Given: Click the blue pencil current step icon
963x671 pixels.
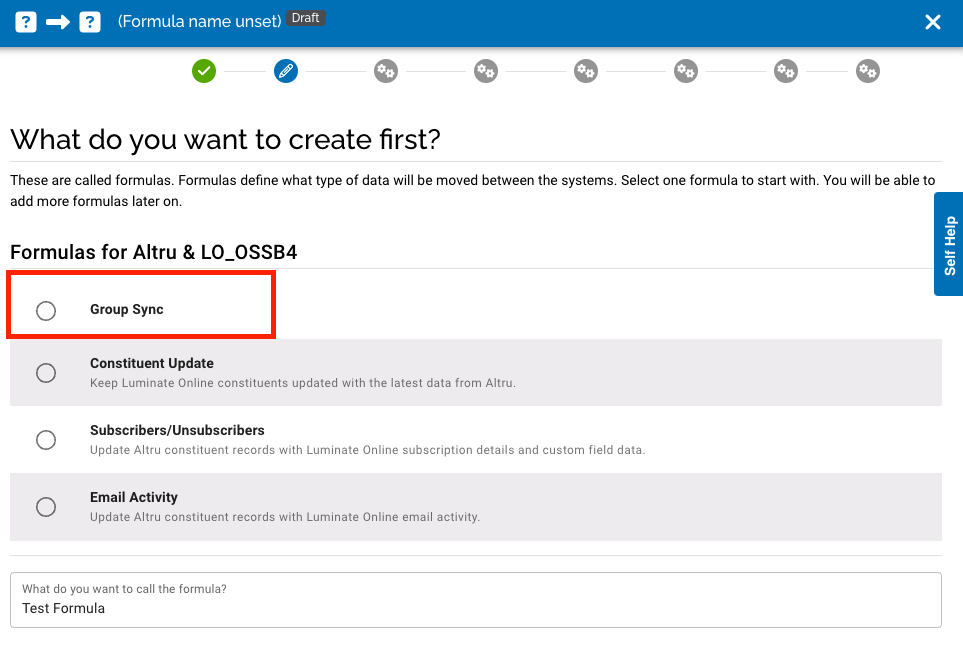Looking at the screenshot, I should point(286,71).
